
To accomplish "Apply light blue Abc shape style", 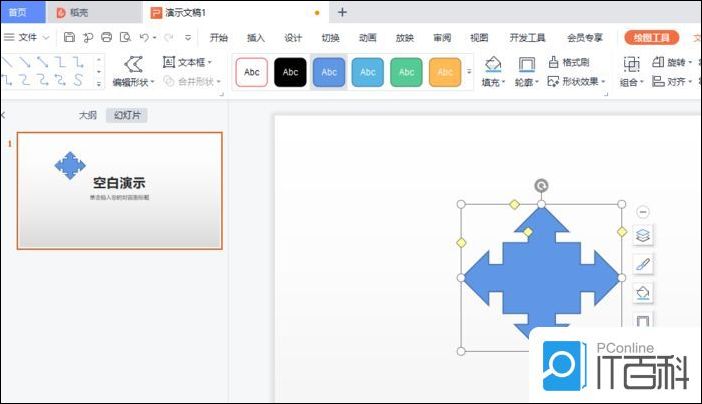I will point(368,72).
